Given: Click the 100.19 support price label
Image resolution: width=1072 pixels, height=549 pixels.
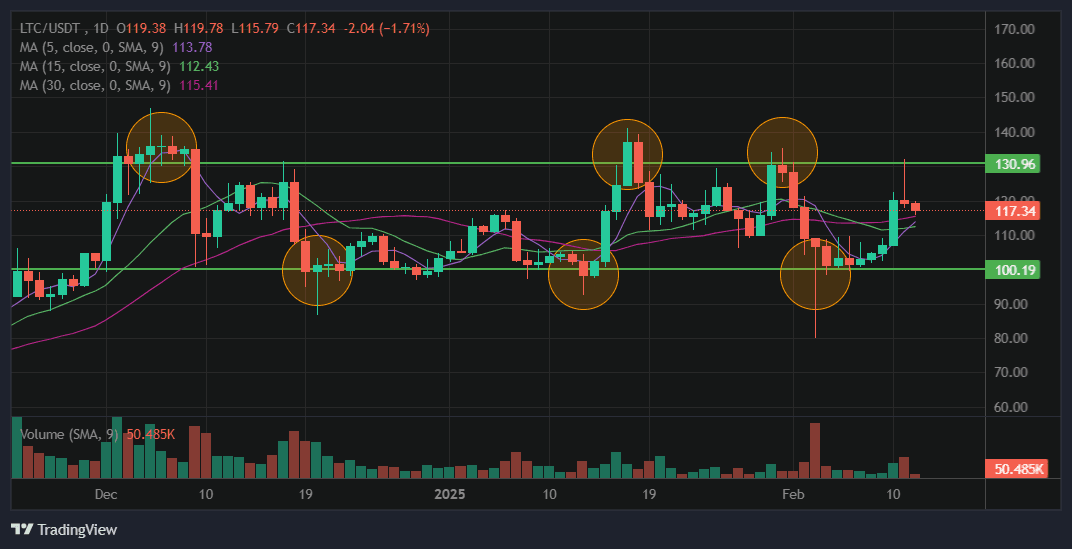Looking at the screenshot, I should point(1014,270).
